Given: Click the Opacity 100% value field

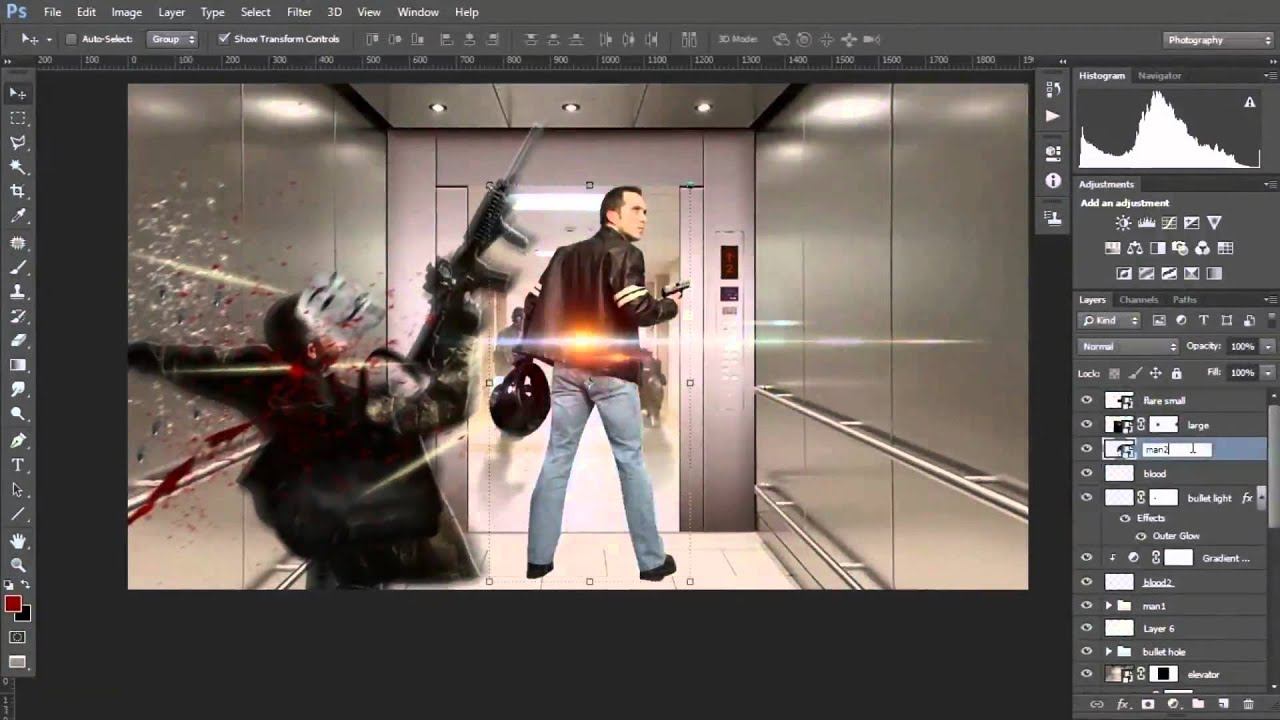Looking at the screenshot, I should click(1243, 346).
